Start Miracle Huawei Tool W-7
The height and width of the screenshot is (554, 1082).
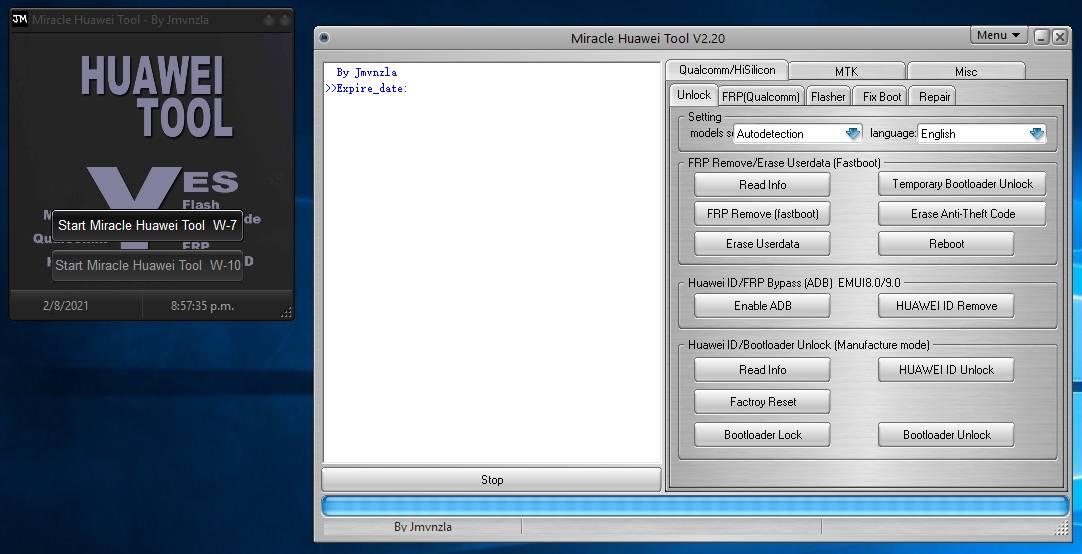(x=147, y=226)
